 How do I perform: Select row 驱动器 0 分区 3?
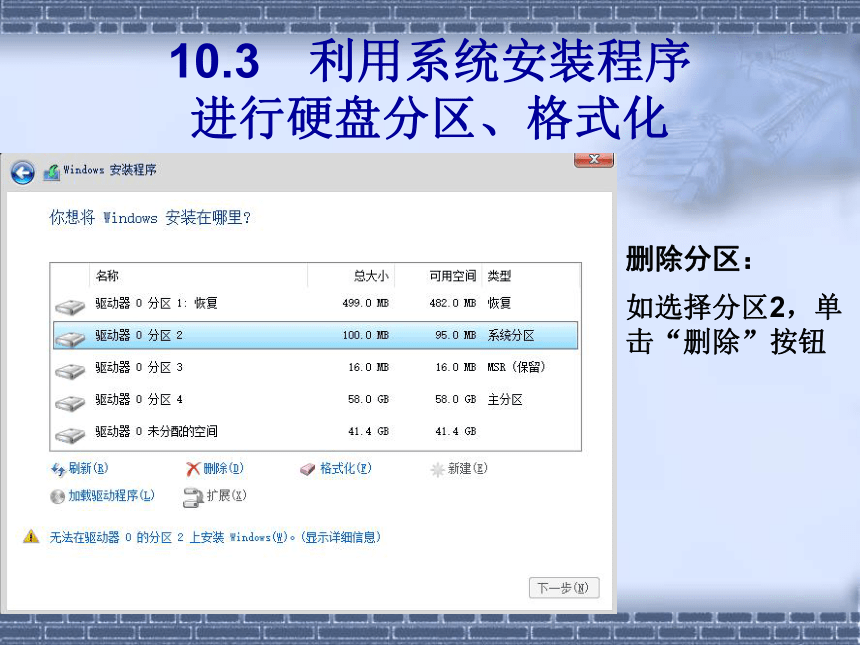pyautogui.click(x=315, y=367)
